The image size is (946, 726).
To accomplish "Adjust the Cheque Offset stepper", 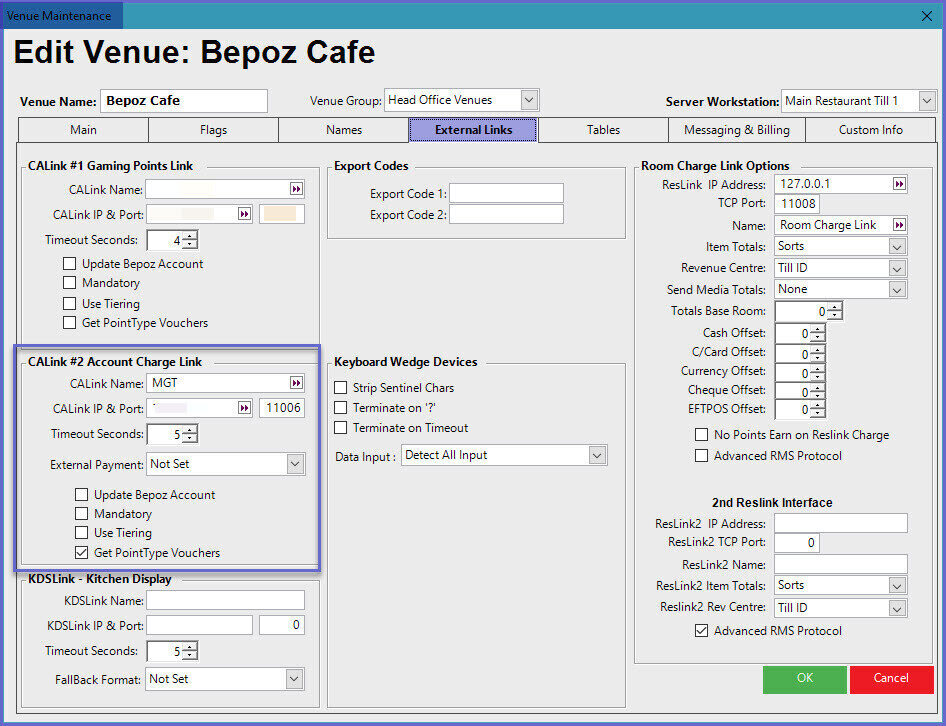I will 817,392.
